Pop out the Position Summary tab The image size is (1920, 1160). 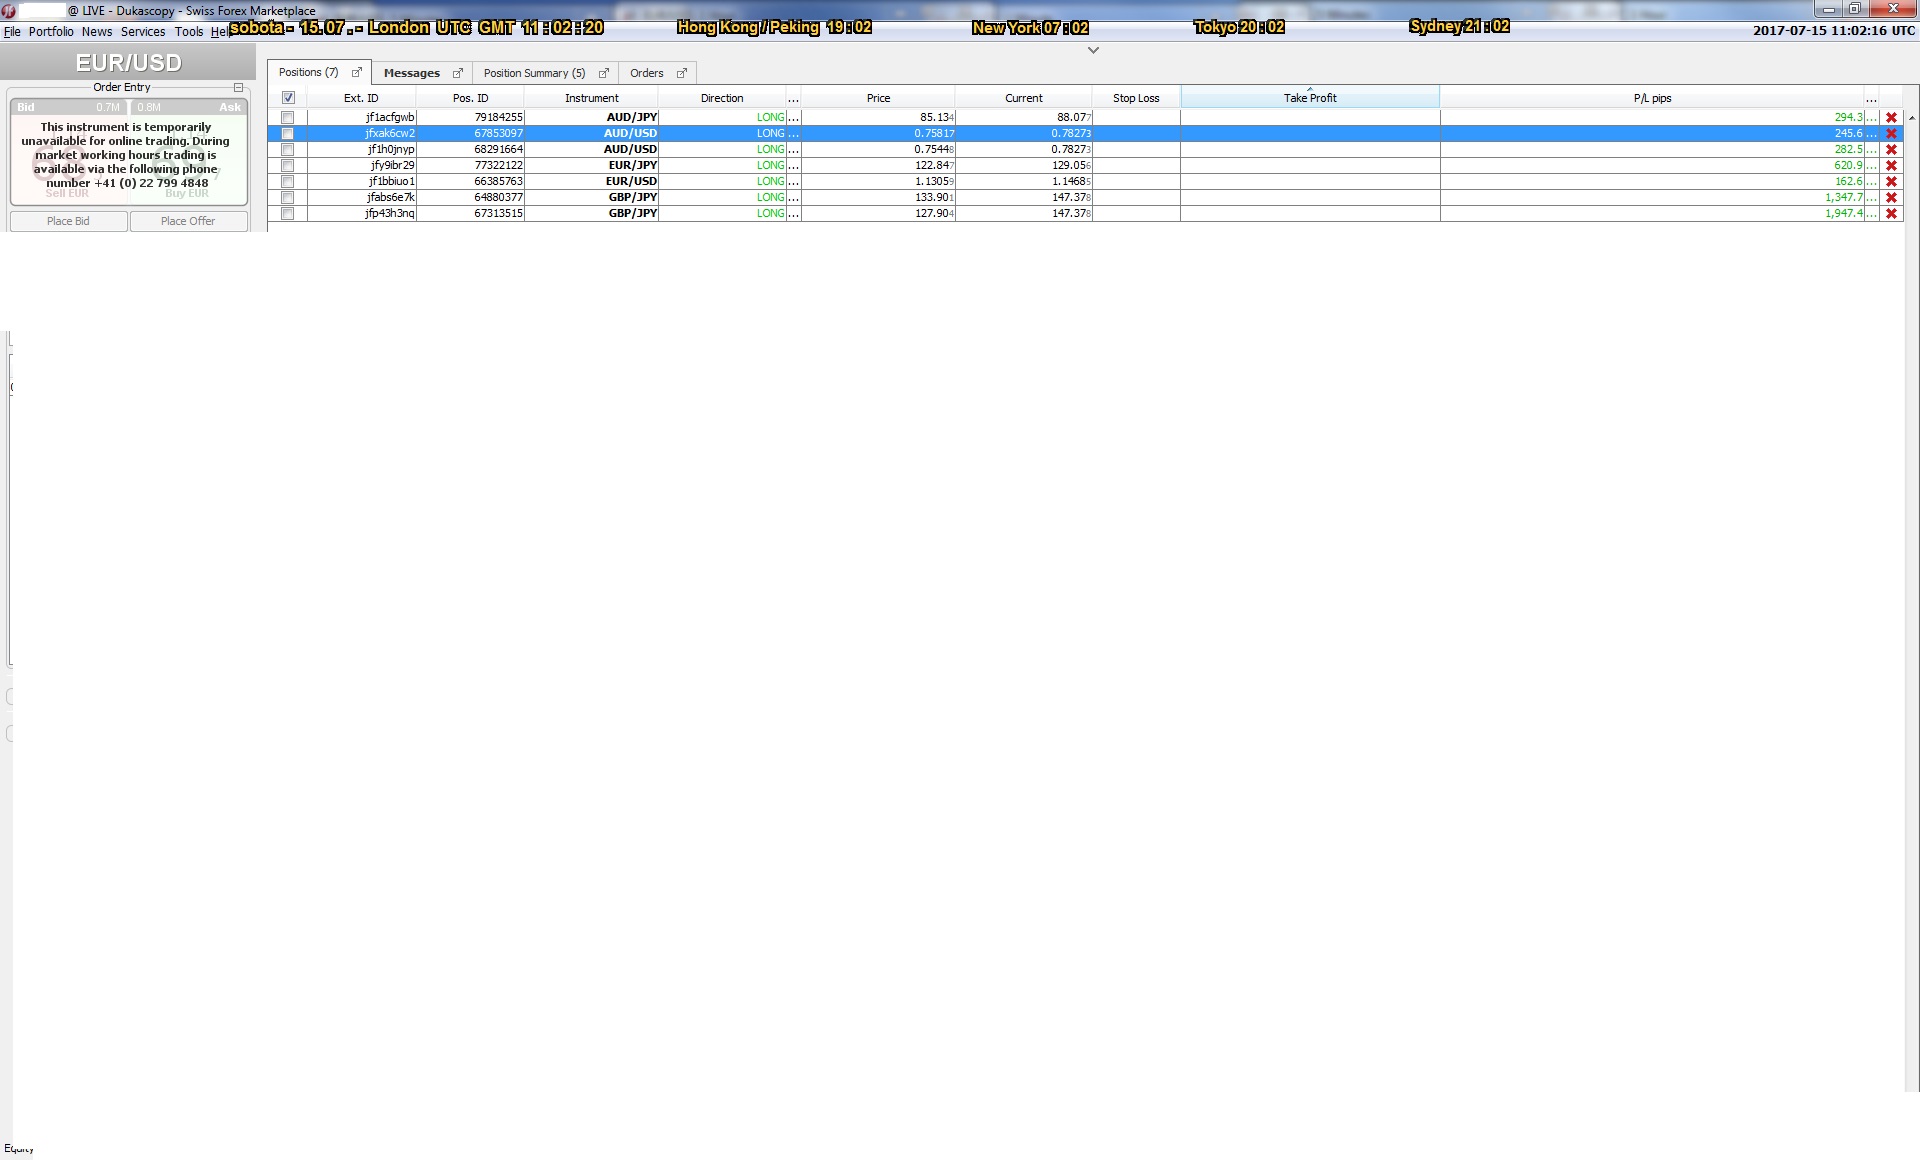(603, 73)
